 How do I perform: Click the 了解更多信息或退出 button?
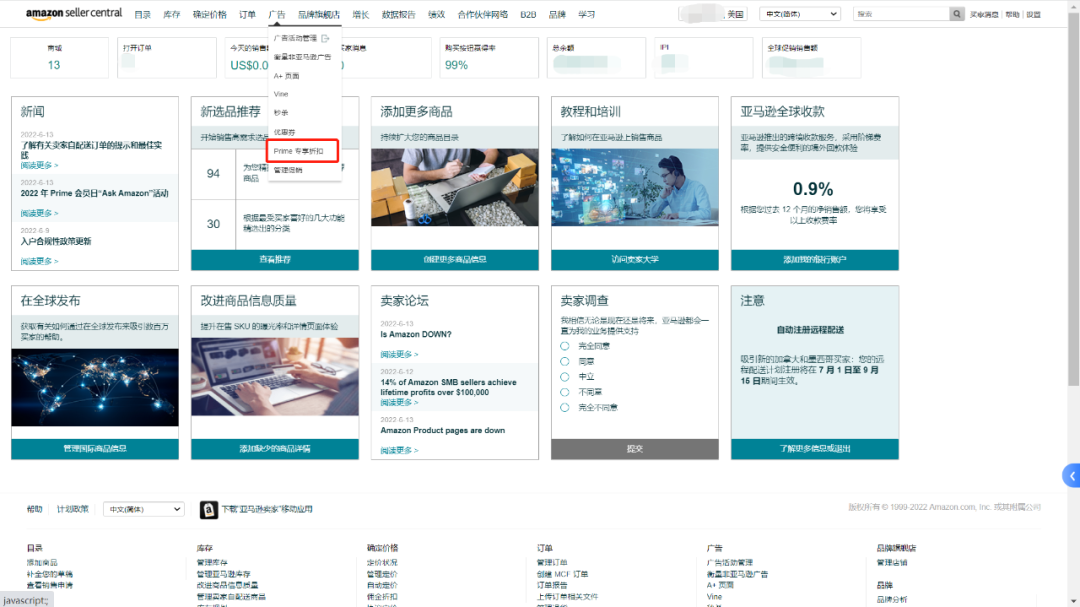click(815, 449)
